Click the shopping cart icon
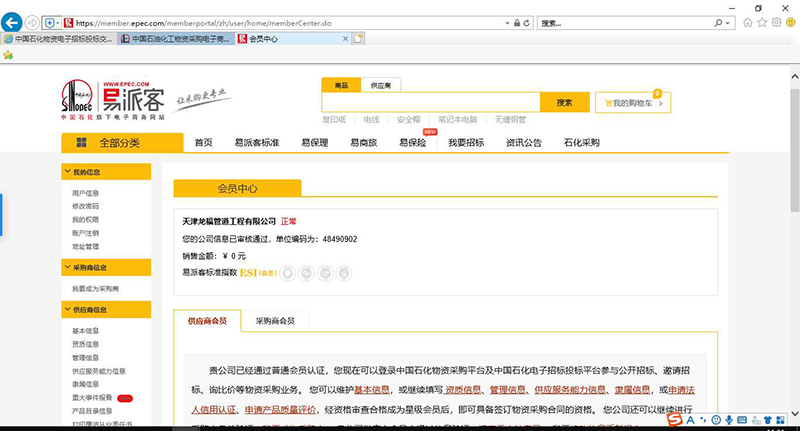This screenshot has width=800, height=431. pyautogui.click(x=608, y=103)
